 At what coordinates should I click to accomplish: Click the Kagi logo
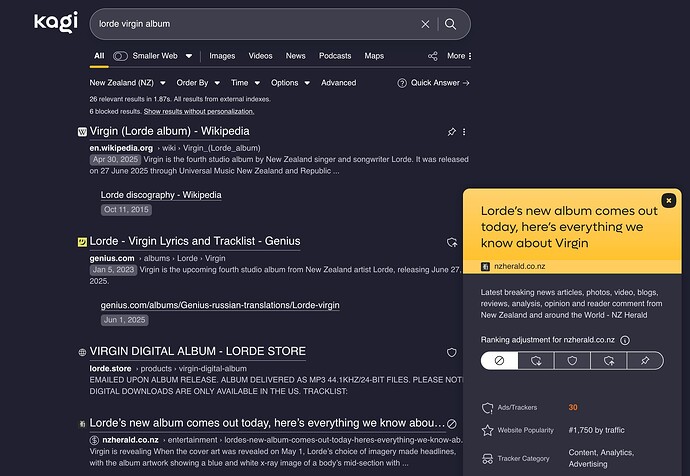tap(56, 22)
